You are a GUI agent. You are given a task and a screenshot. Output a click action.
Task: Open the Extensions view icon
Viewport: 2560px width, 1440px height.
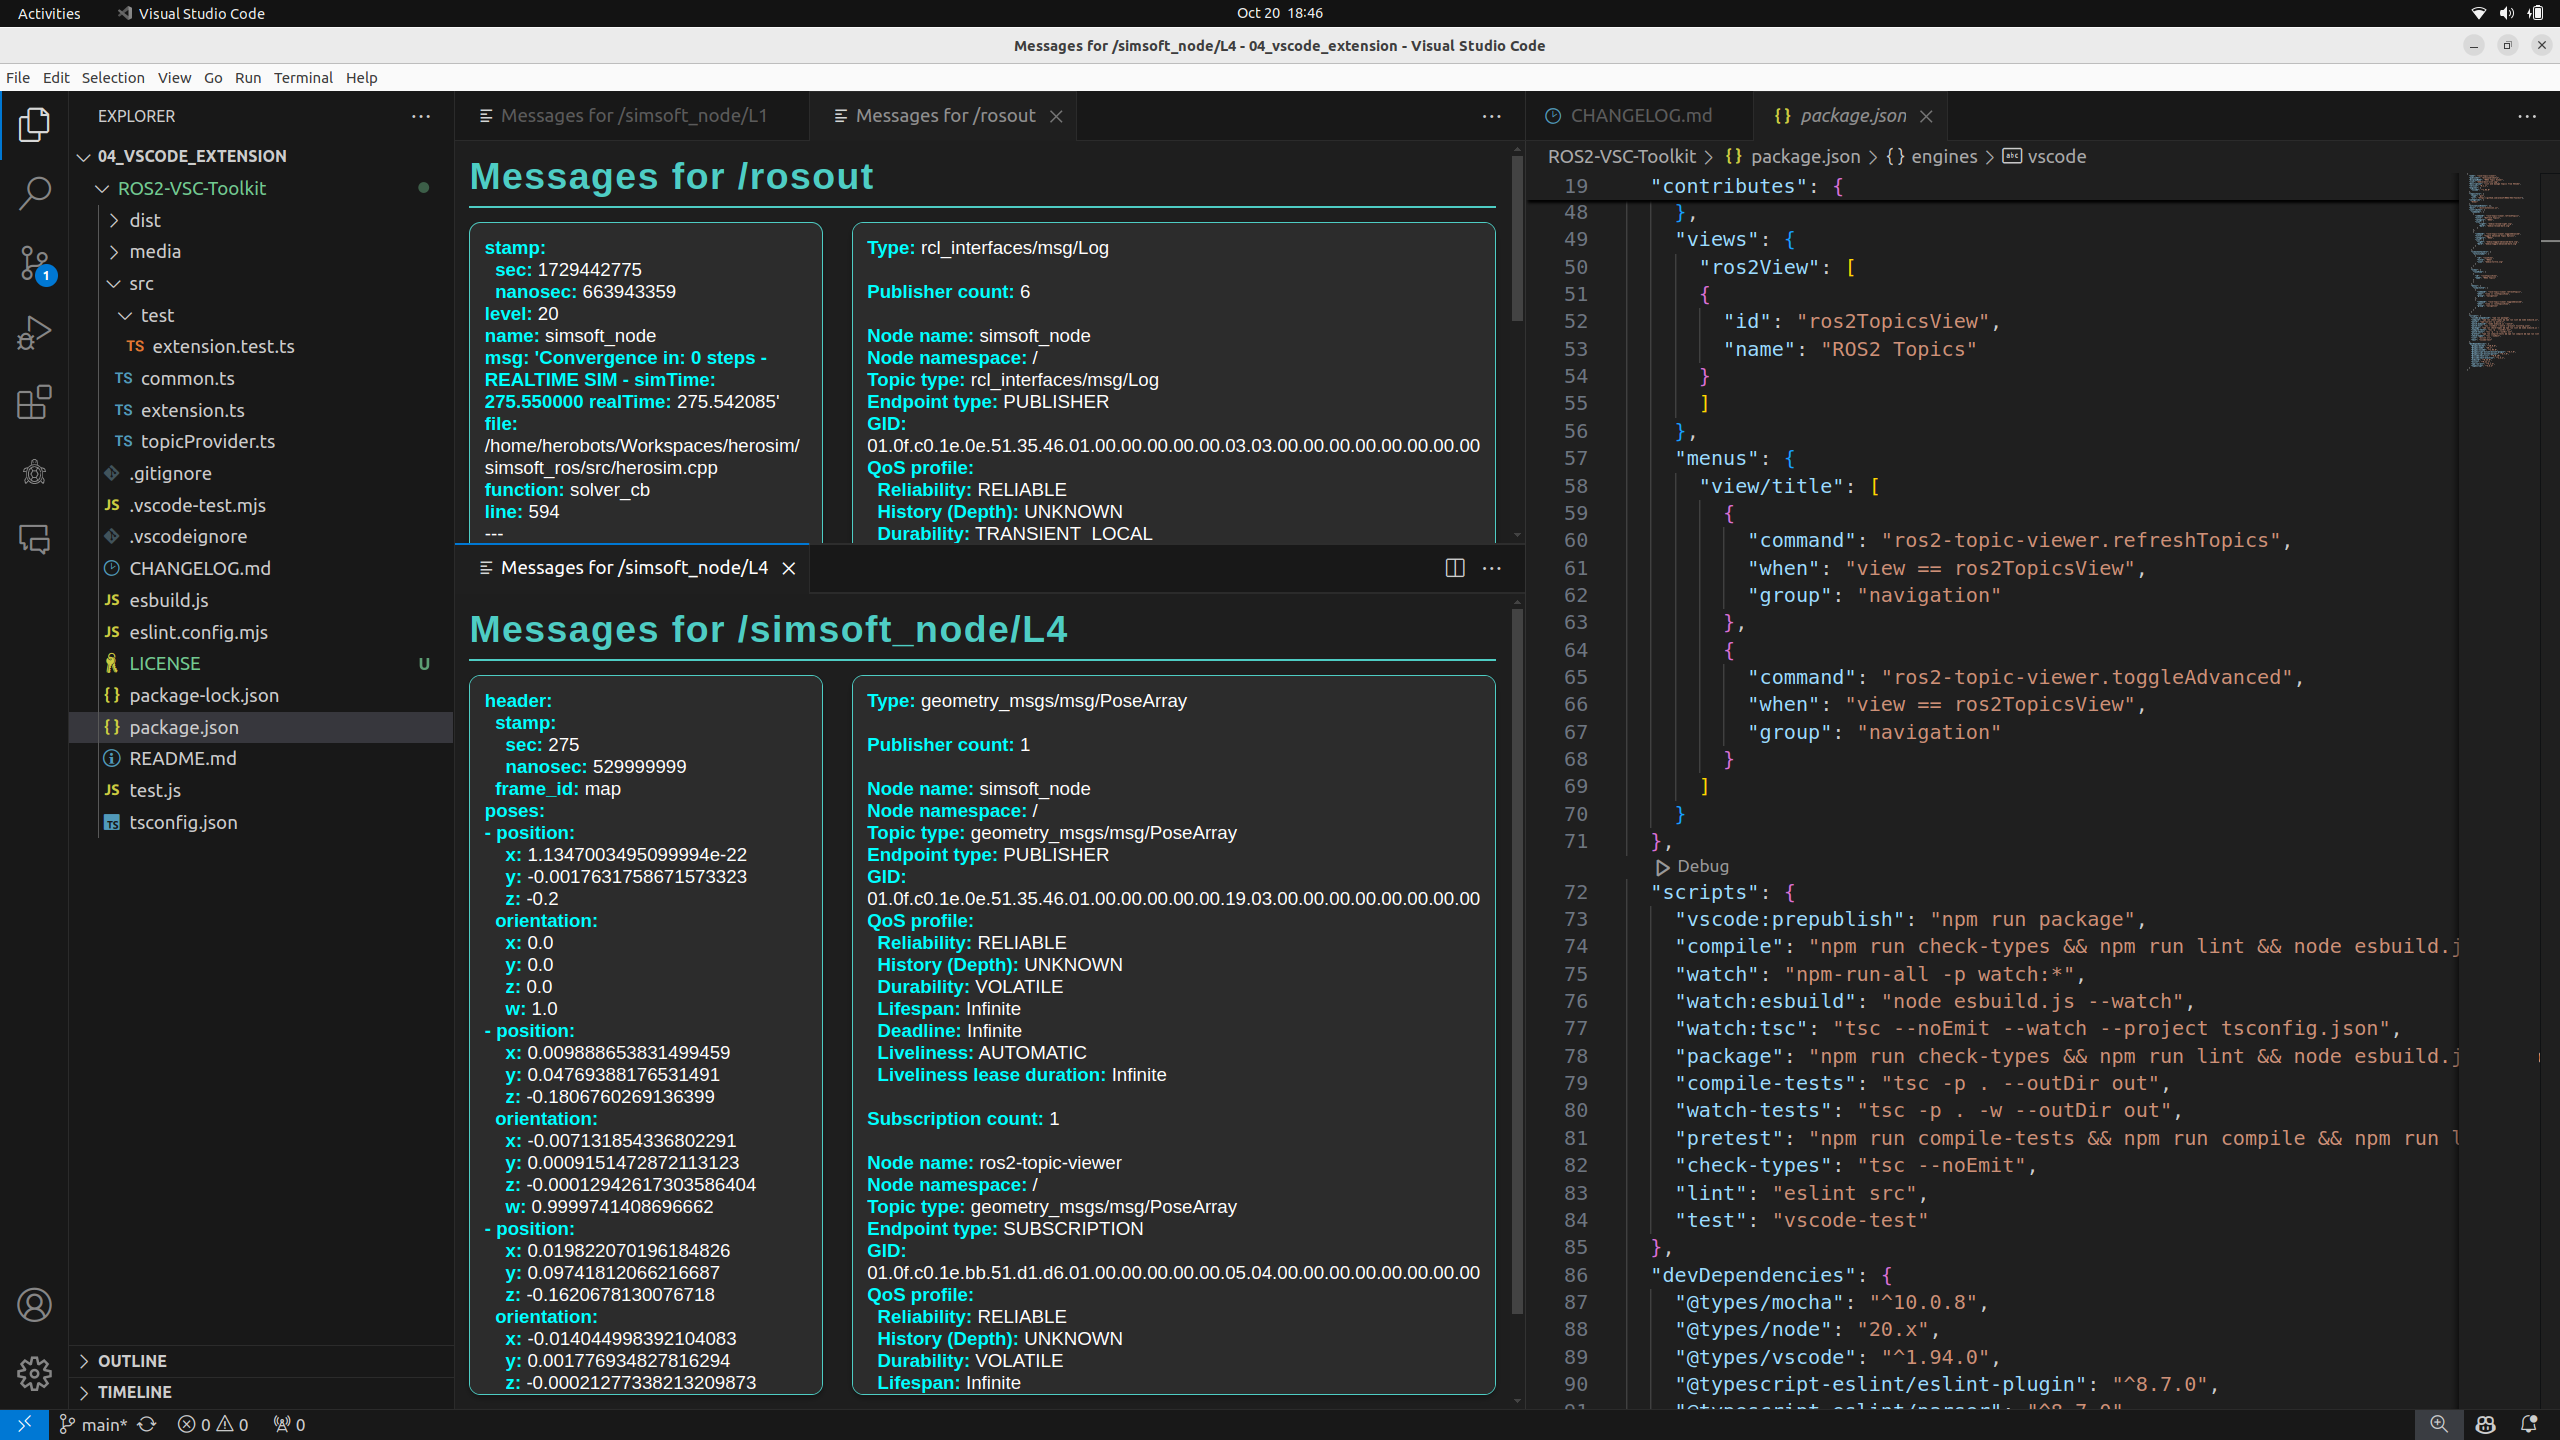coord(34,402)
